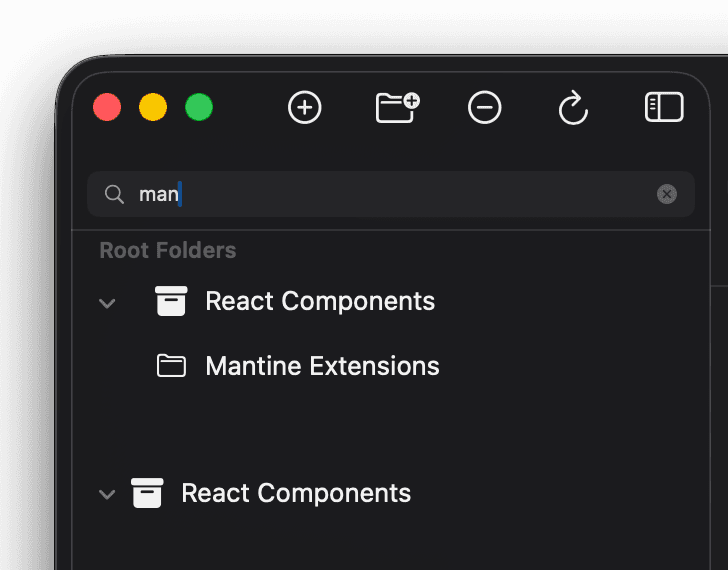Toggle the sidebar panel icon

(664, 107)
